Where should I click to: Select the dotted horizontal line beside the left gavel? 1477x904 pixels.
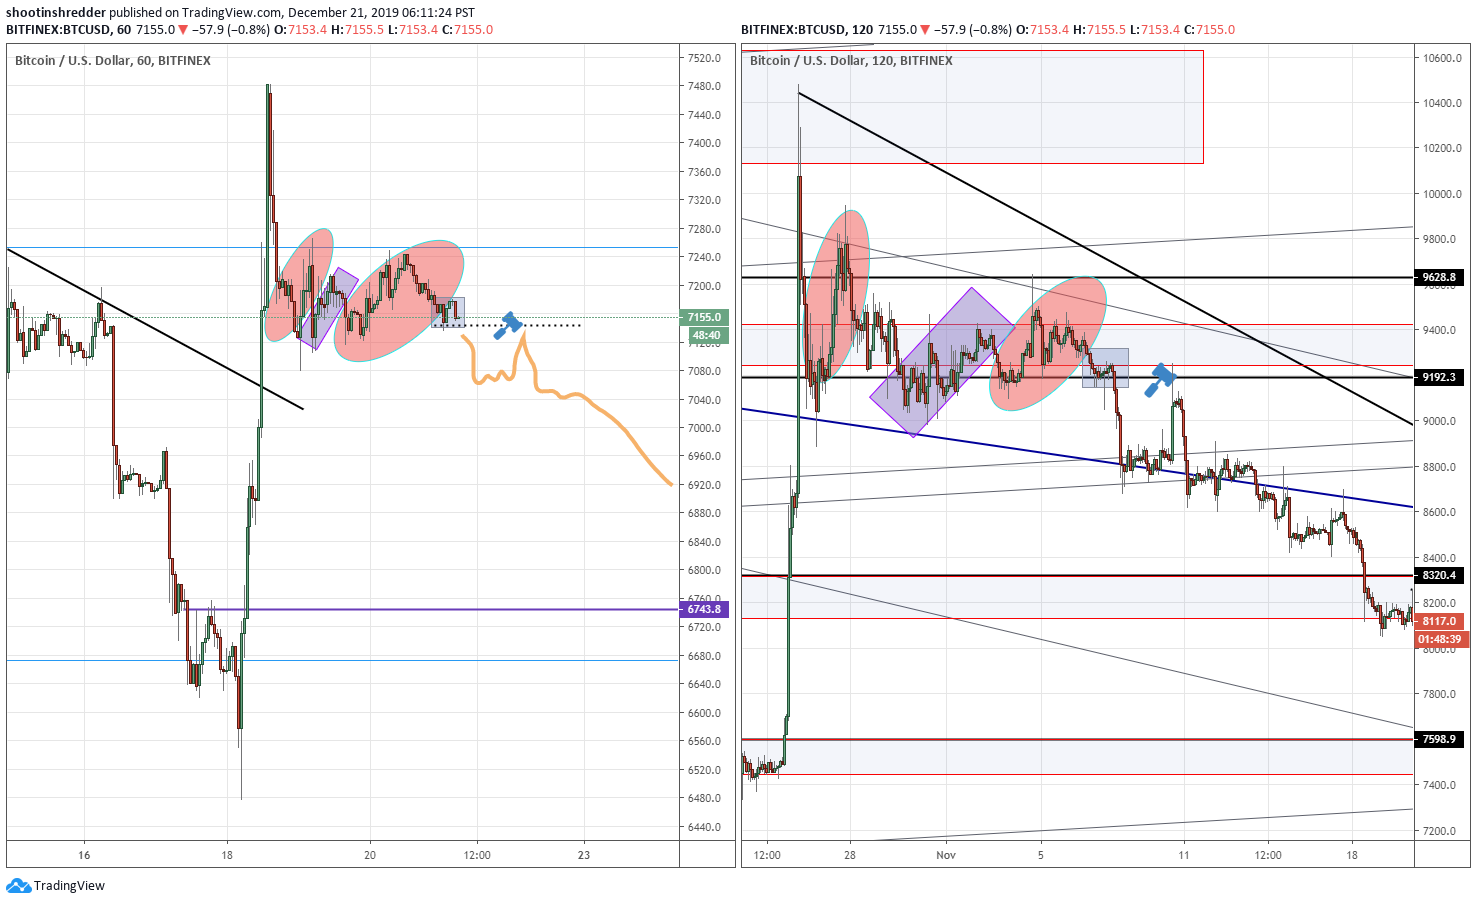(507, 325)
